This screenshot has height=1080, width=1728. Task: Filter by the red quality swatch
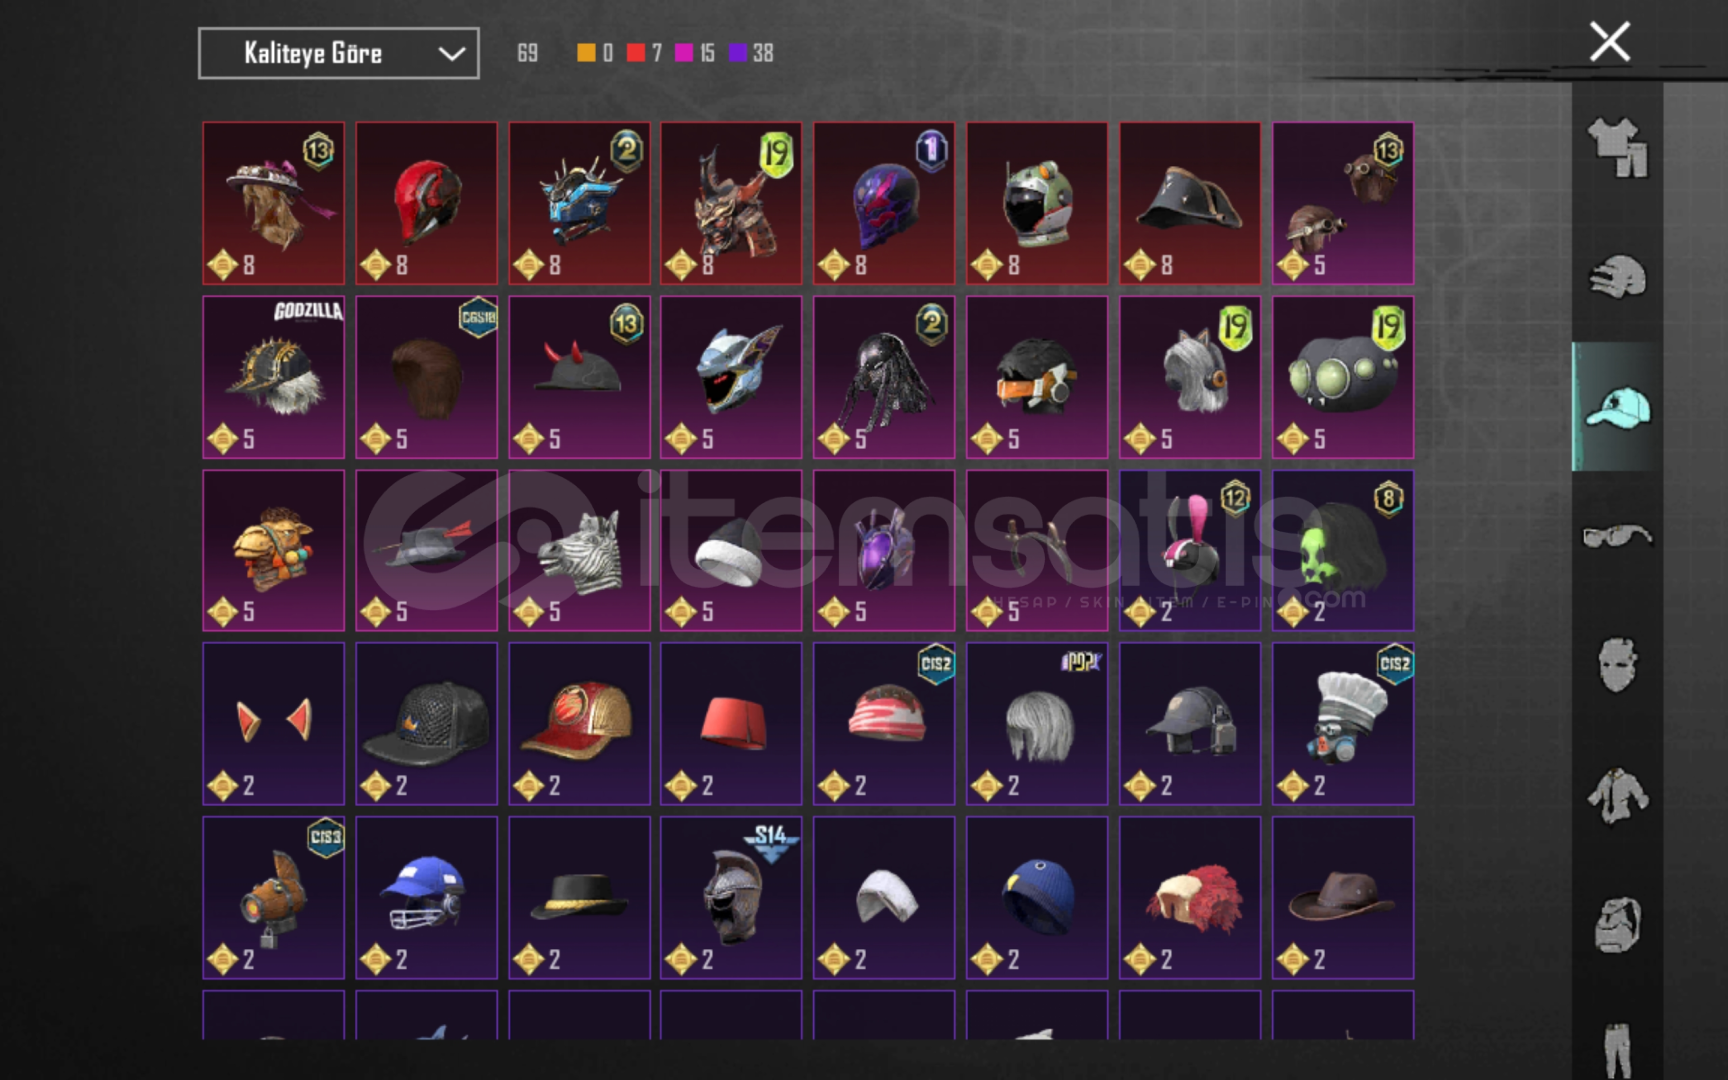(636, 52)
